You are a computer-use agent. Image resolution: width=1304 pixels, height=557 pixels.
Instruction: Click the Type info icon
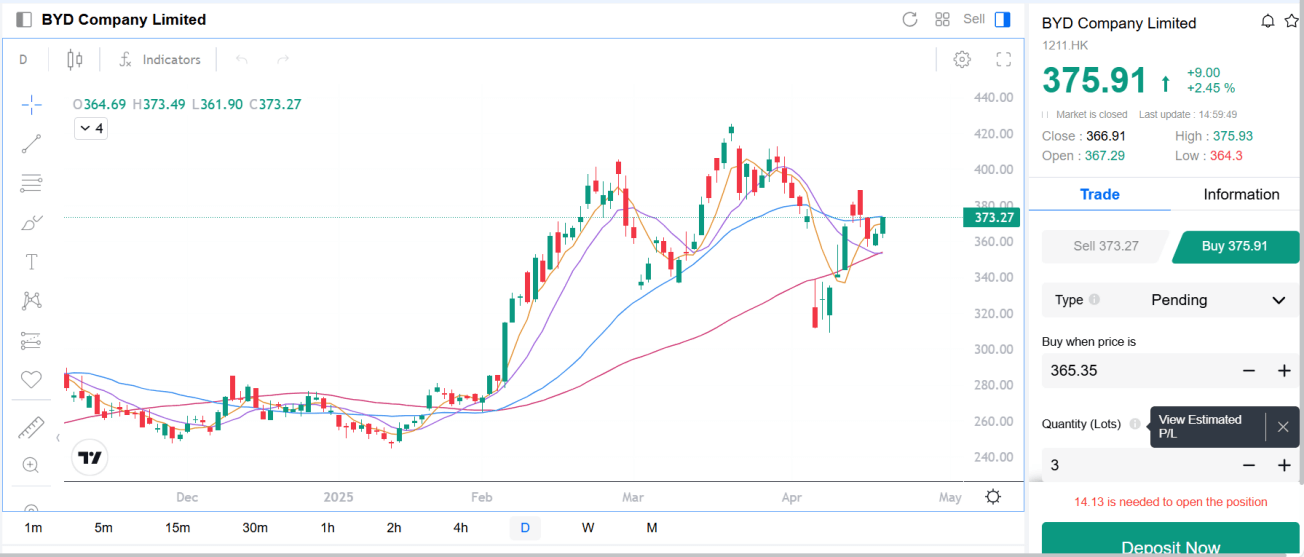click(x=1094, y=300)
